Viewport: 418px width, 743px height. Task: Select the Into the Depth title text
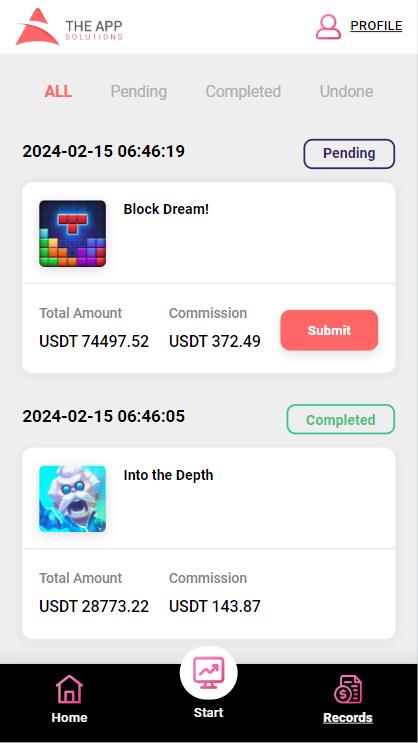pos(168,475)
